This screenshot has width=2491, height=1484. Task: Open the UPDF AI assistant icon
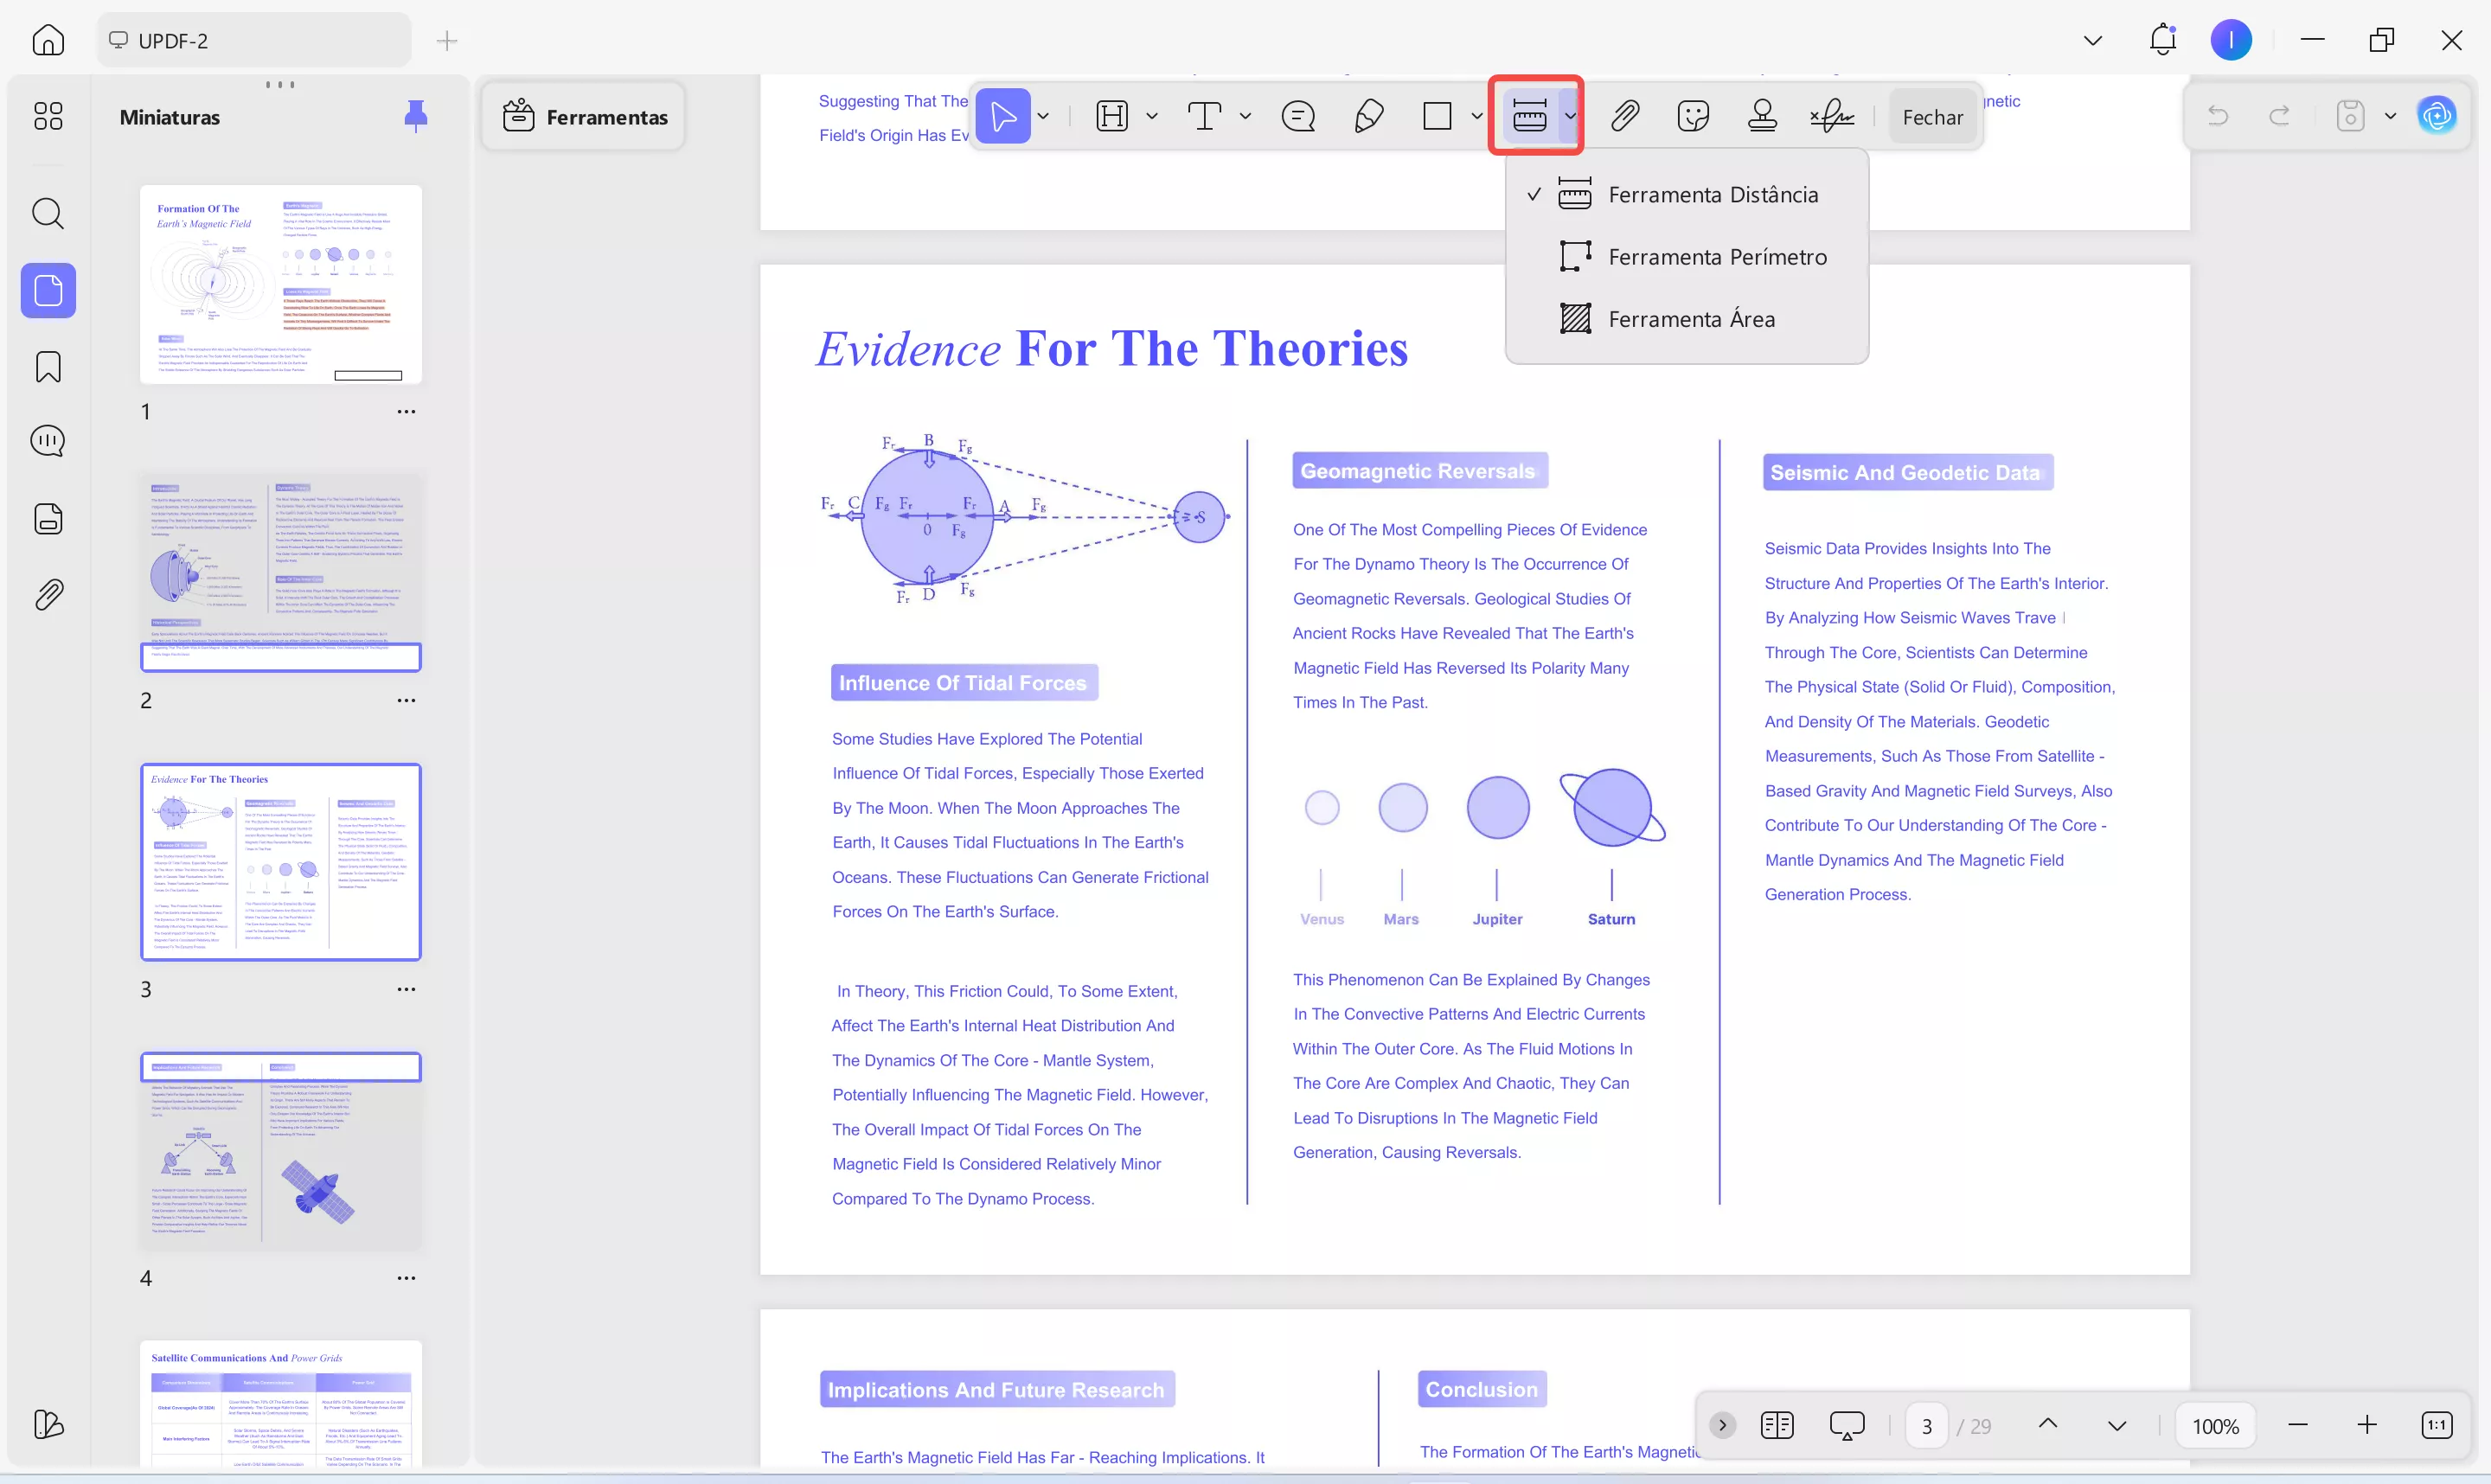[2436, 116]
